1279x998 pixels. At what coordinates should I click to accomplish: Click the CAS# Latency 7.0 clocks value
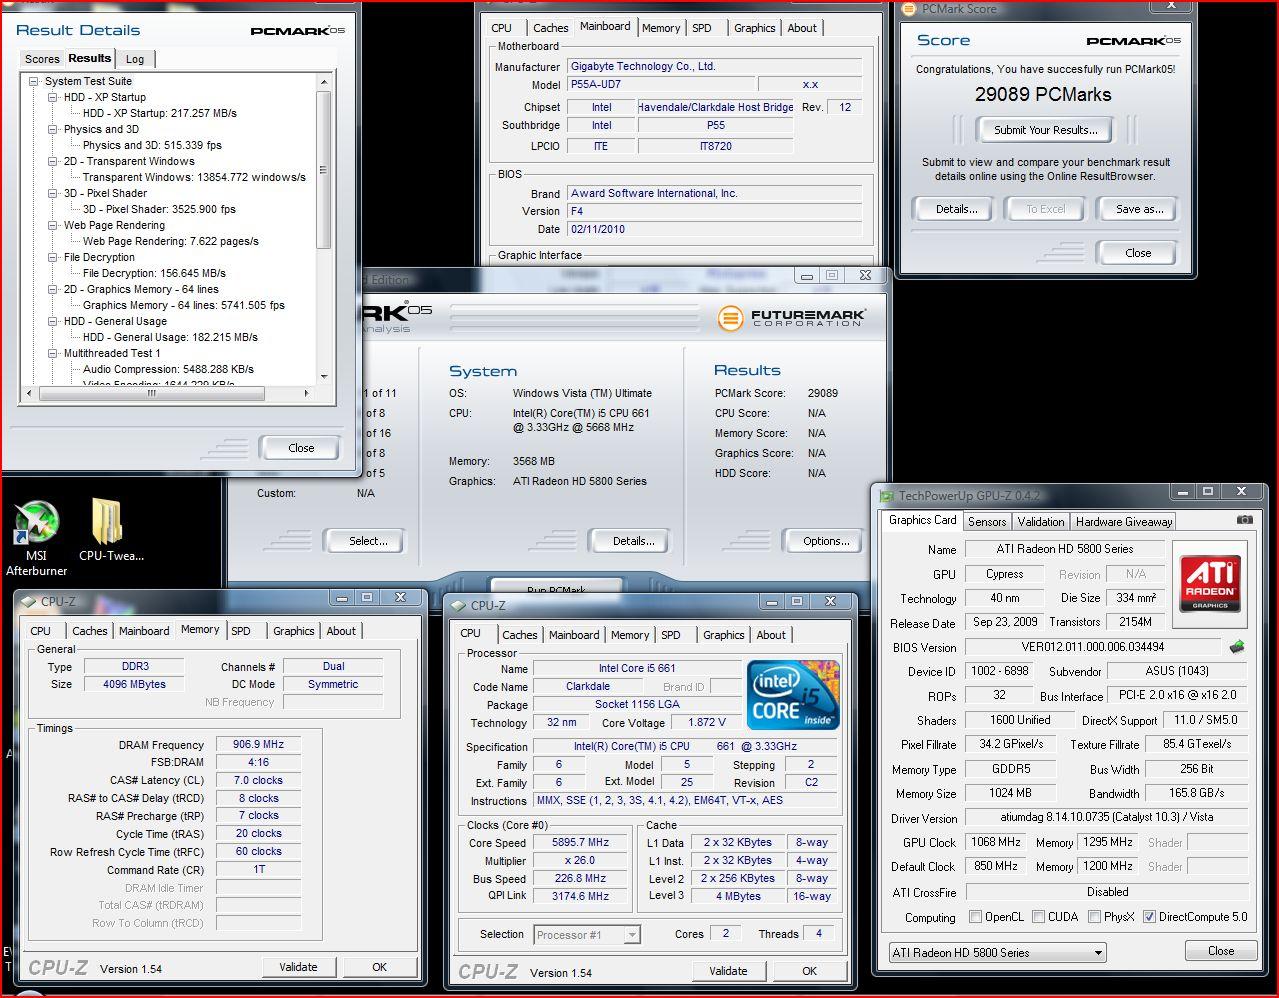click(258, 780)
